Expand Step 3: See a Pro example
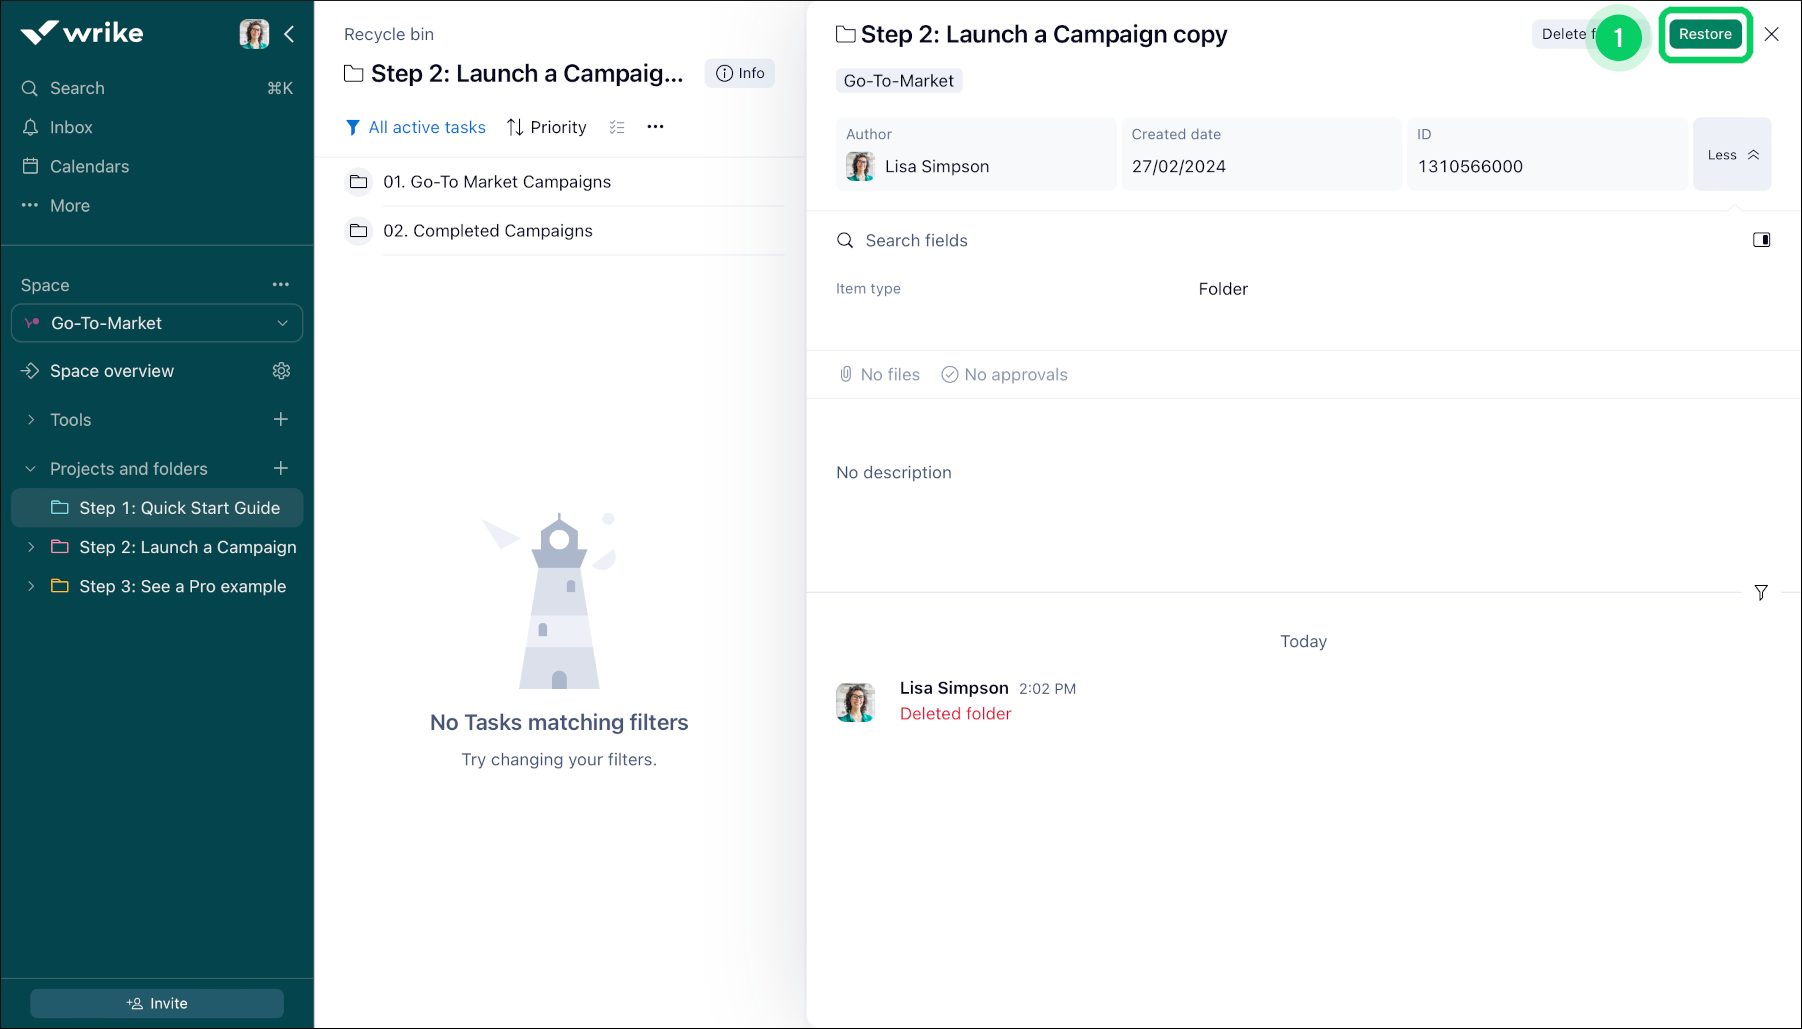 [31, 586]
